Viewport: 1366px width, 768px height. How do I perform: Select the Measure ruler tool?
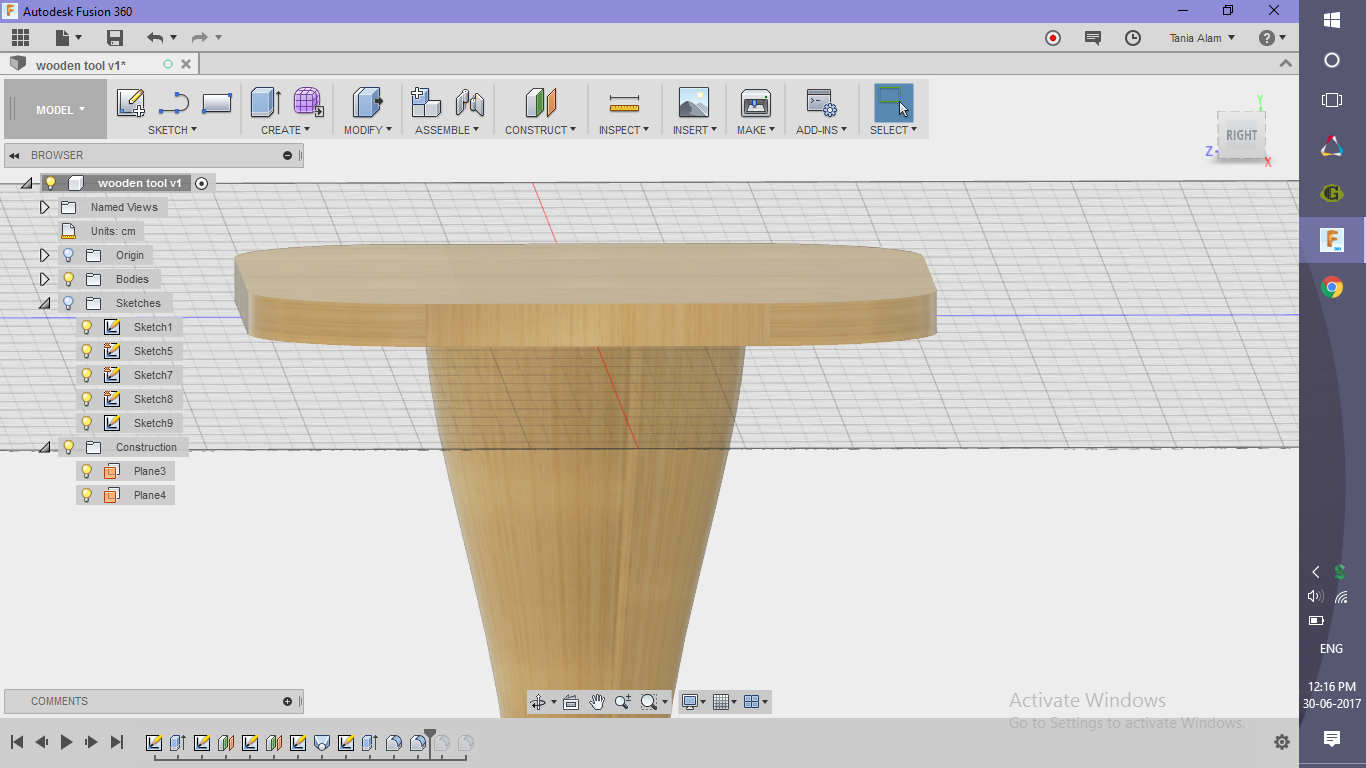pos(624,102)
